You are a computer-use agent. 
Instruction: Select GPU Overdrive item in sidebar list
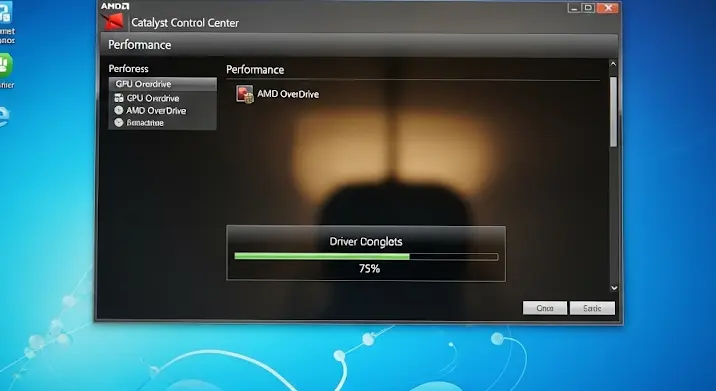tap(153, 98)
